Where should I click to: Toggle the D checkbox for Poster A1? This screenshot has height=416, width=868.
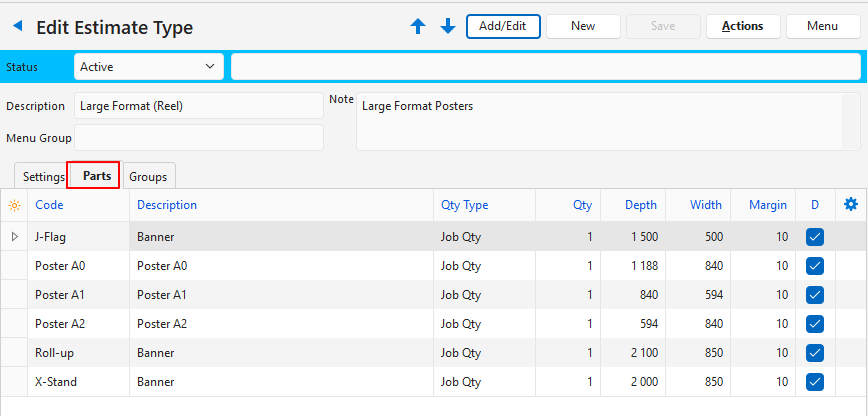814,295
